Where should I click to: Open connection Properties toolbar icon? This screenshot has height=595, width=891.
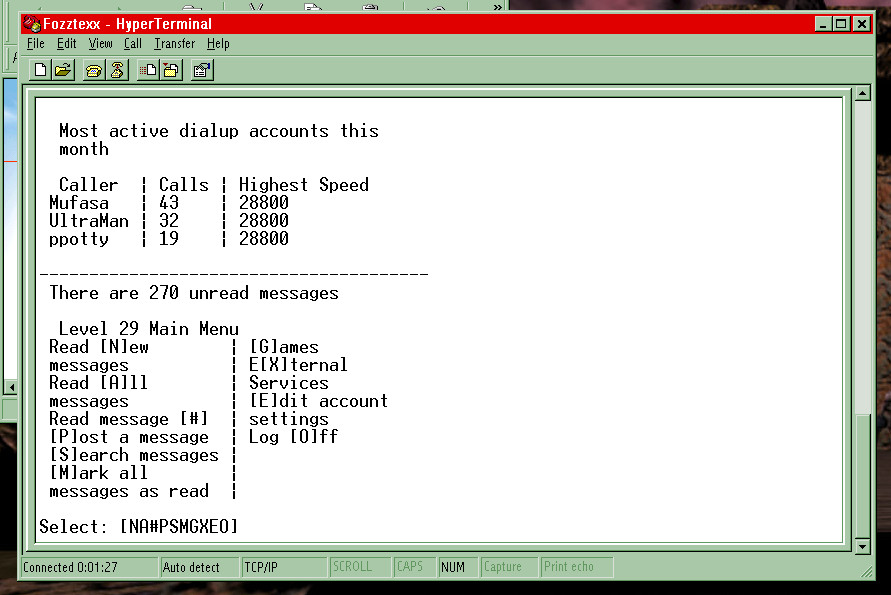(202, 70)
